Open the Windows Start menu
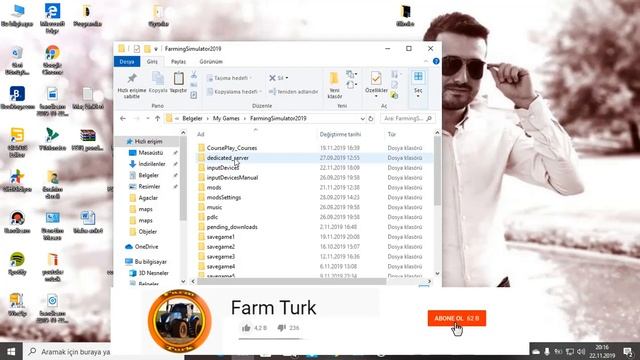 point(11,351)
